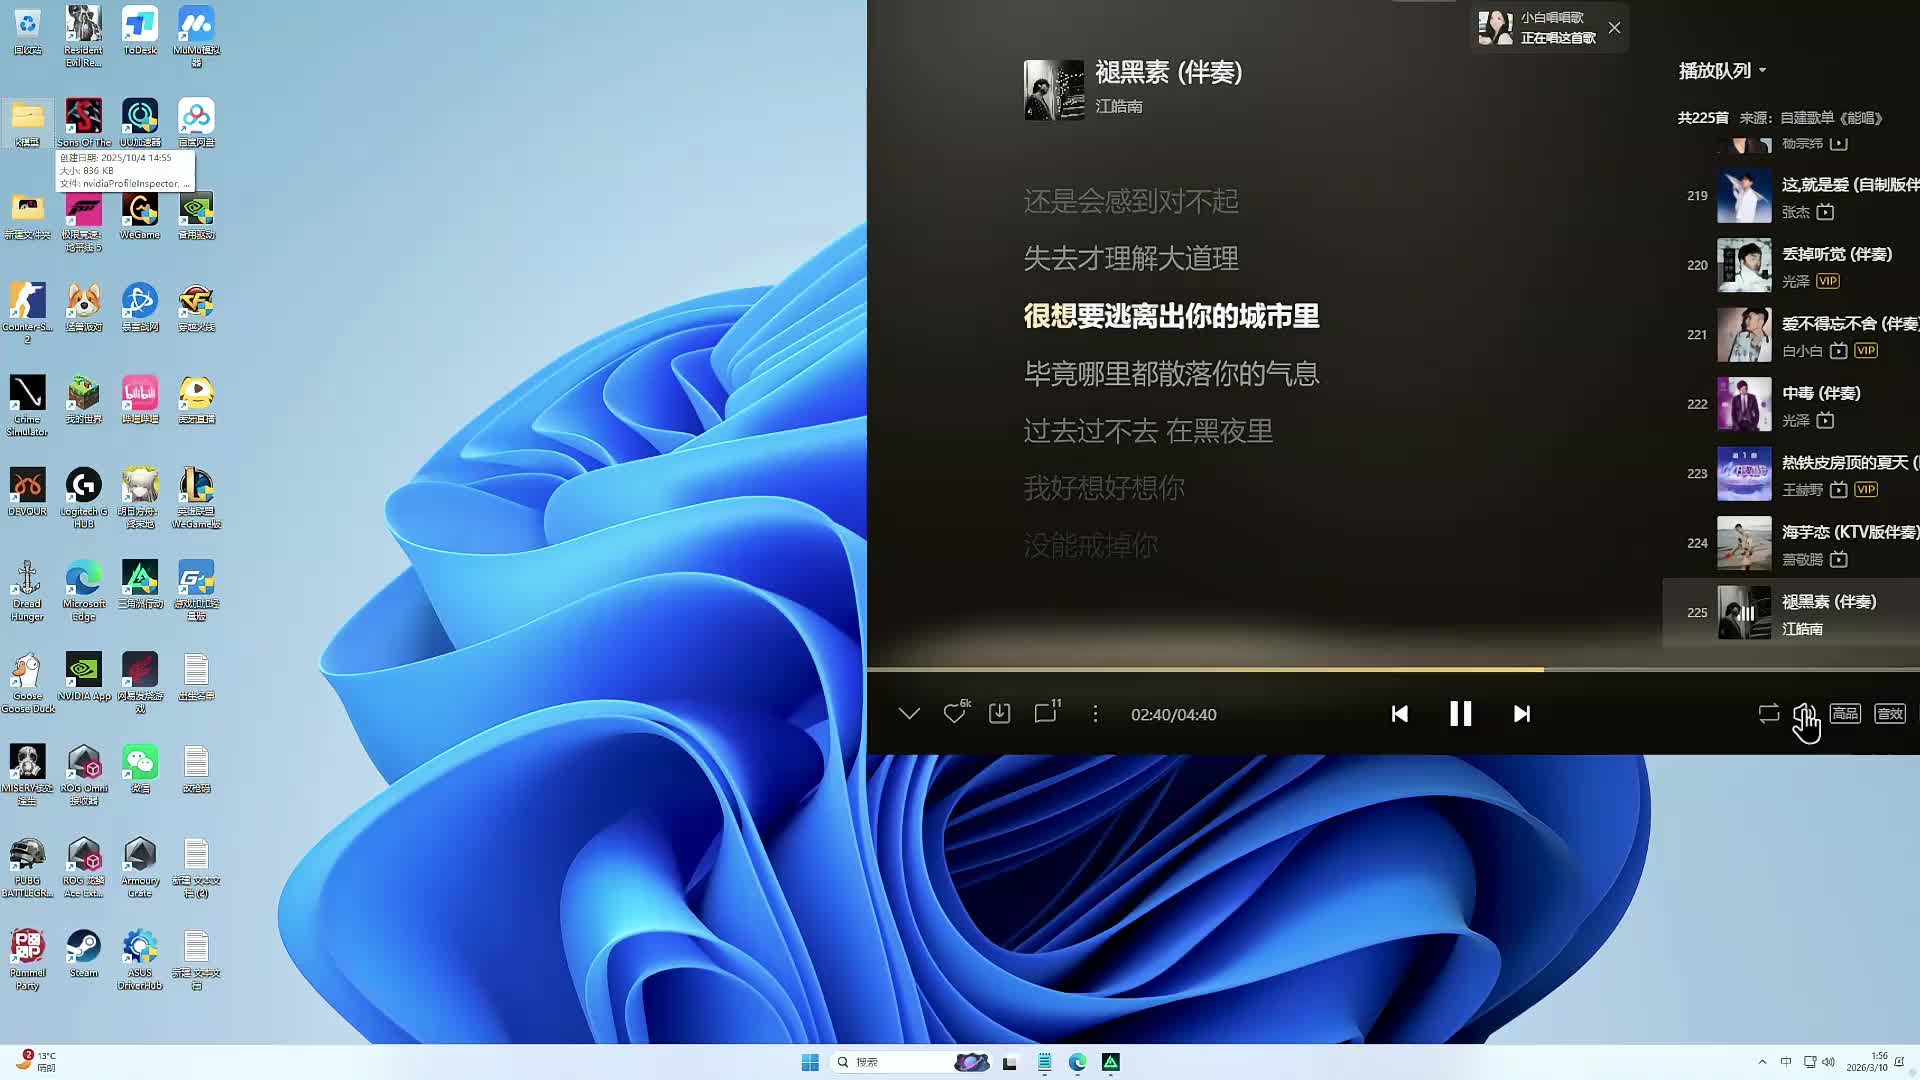The image size is (1920, 1080).
Task: Click the song progress bar
Action: pos(1300,669)
